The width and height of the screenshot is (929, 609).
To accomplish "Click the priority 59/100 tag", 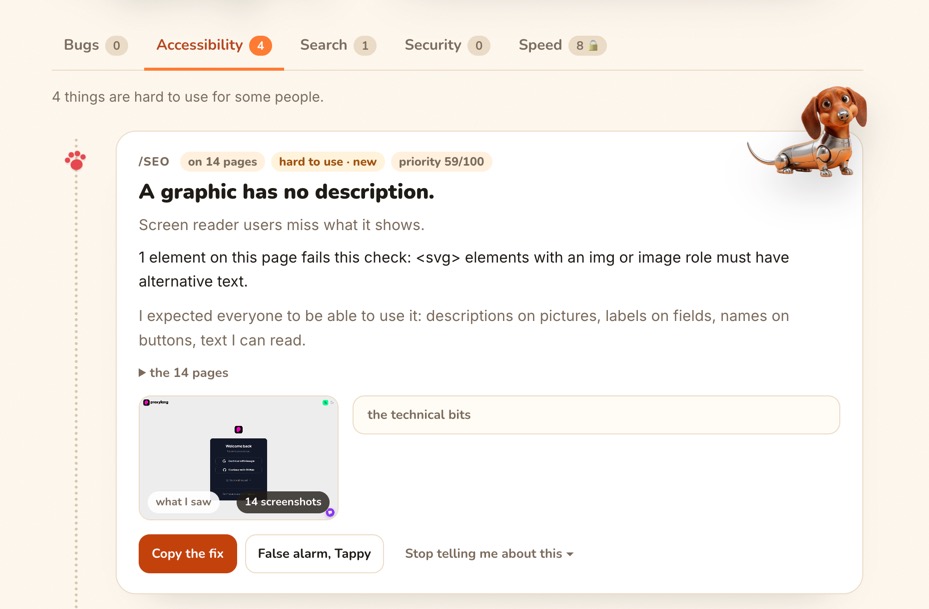I will 441,162.
